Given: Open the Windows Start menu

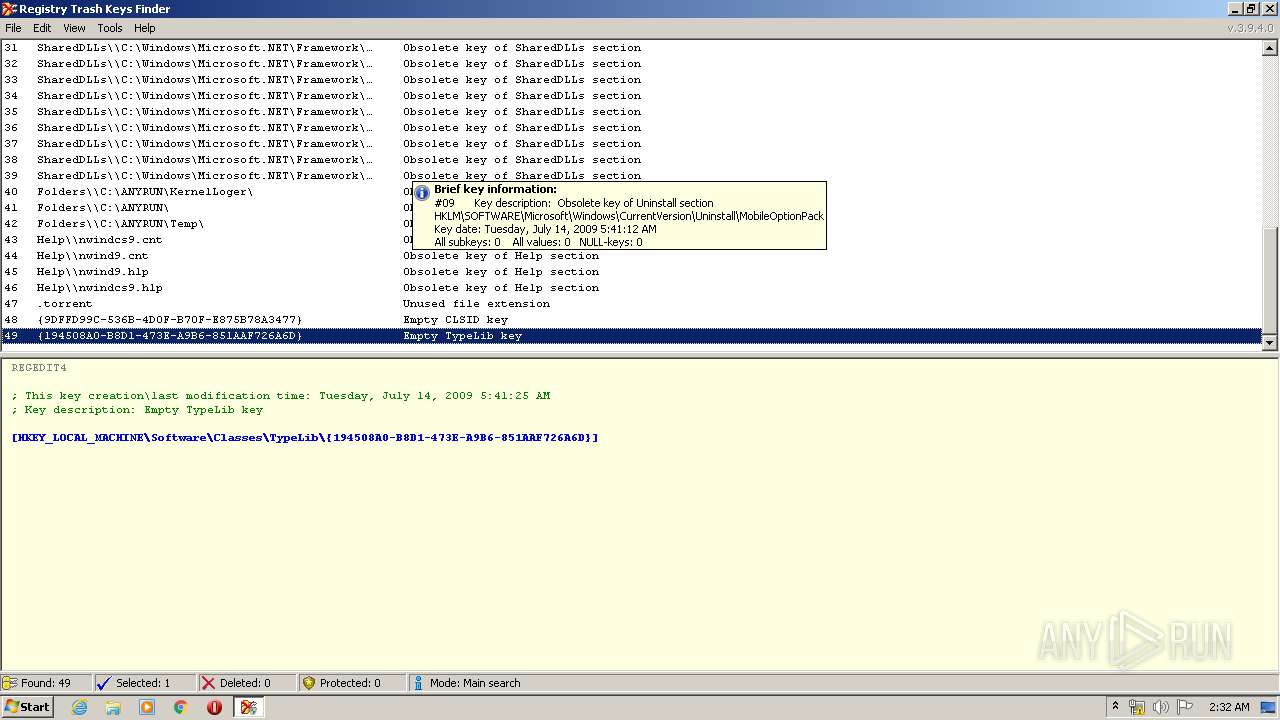Looking at the screenshot, I should [27, 707].
